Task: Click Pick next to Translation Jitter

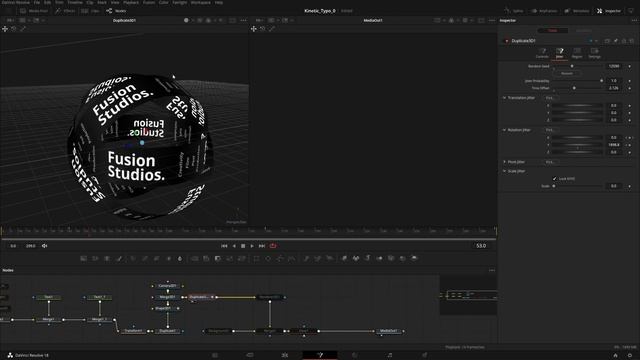Action: tap(550, 98)
